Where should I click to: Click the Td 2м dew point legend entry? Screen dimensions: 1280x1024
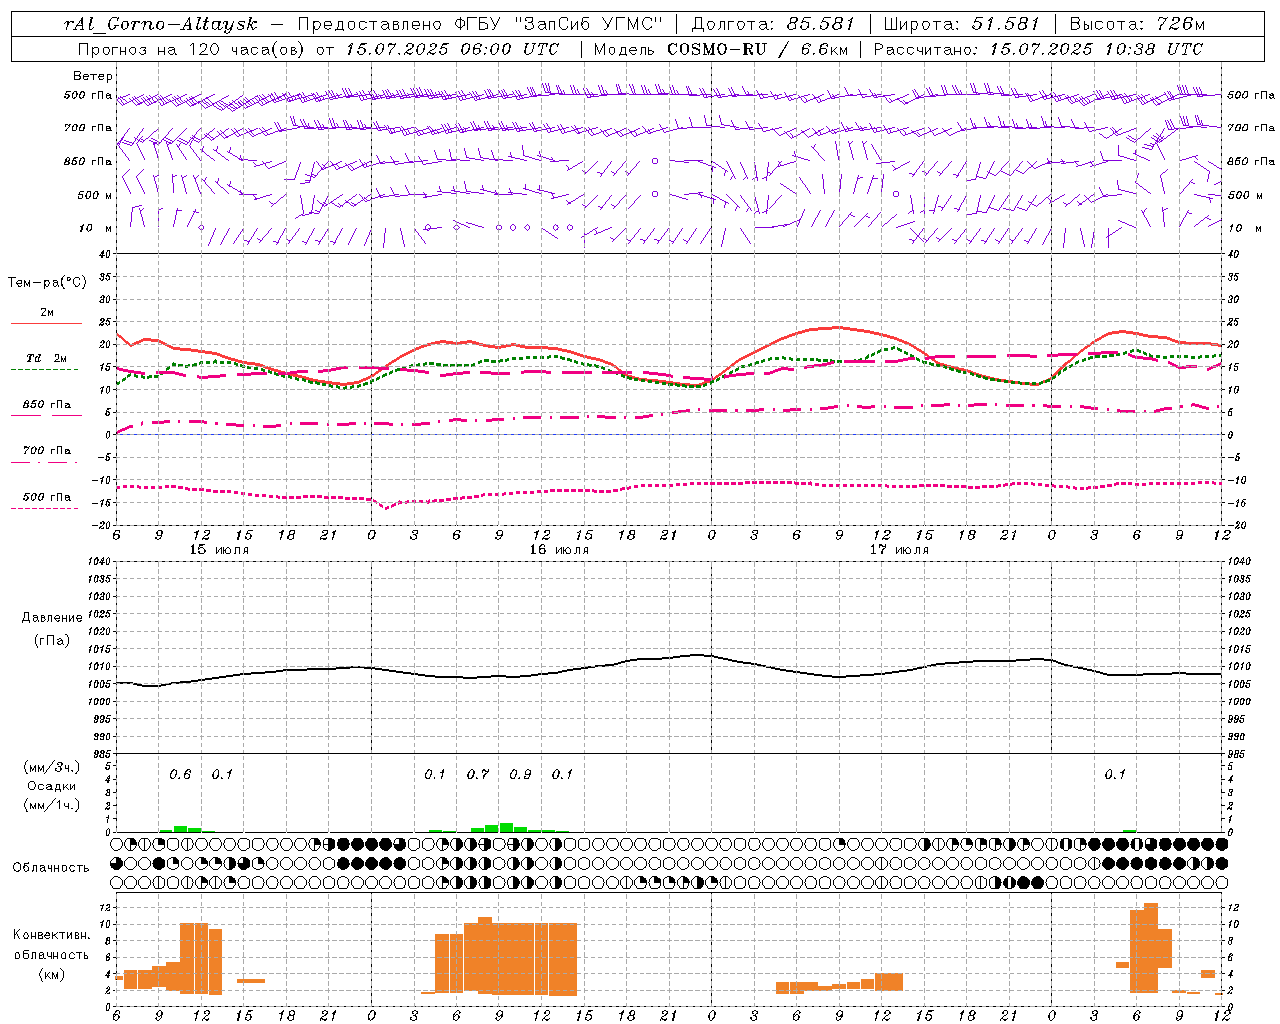point(46,358)
